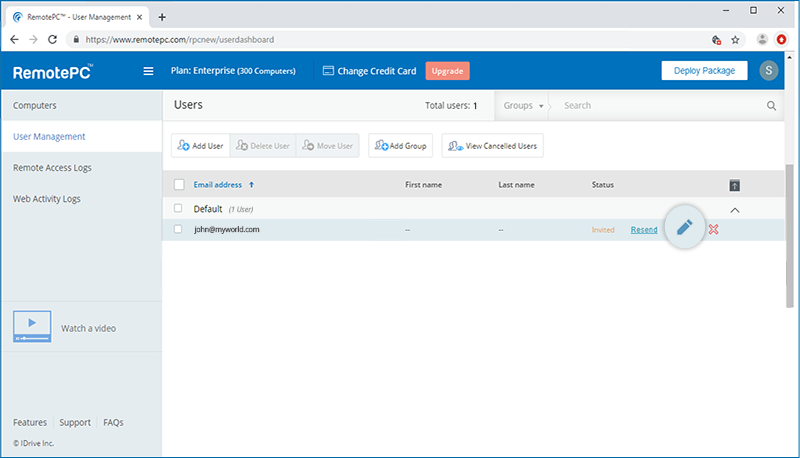Click the red X delete icon for john@myworld.com
Viewport: 800px width, 458px height.
click(713, 230)
